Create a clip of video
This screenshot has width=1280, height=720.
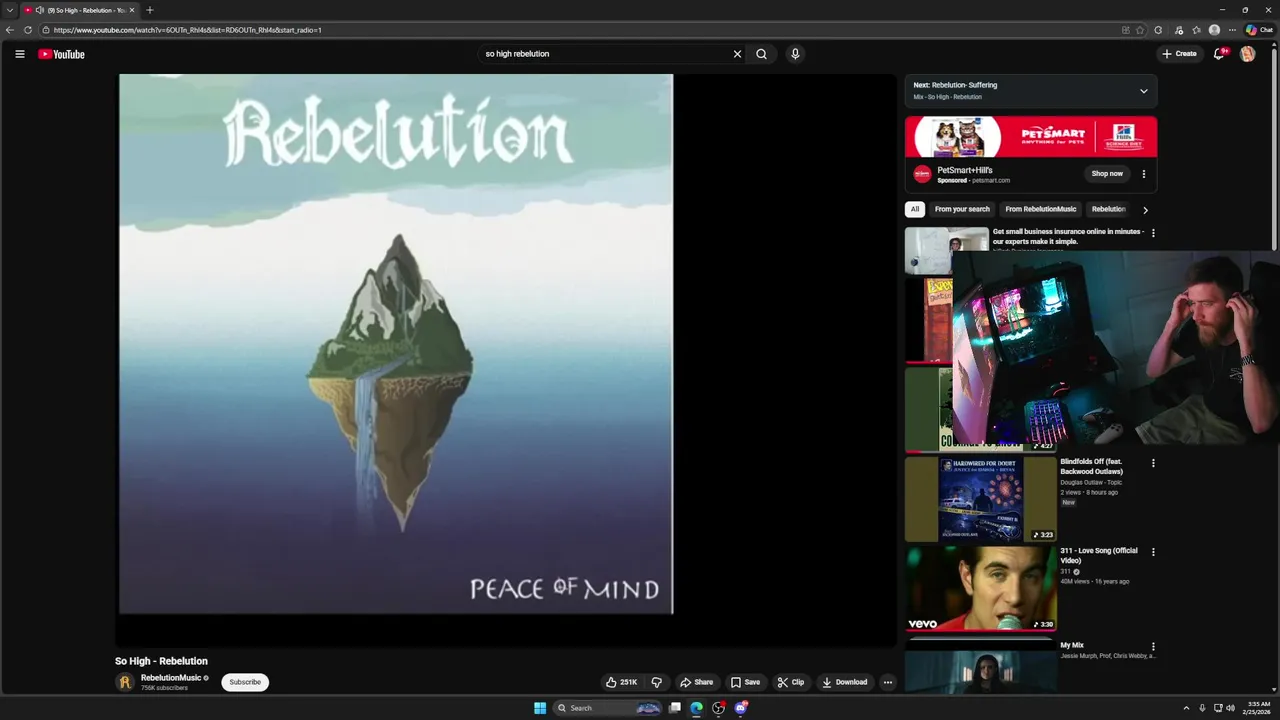click(790, 682)
